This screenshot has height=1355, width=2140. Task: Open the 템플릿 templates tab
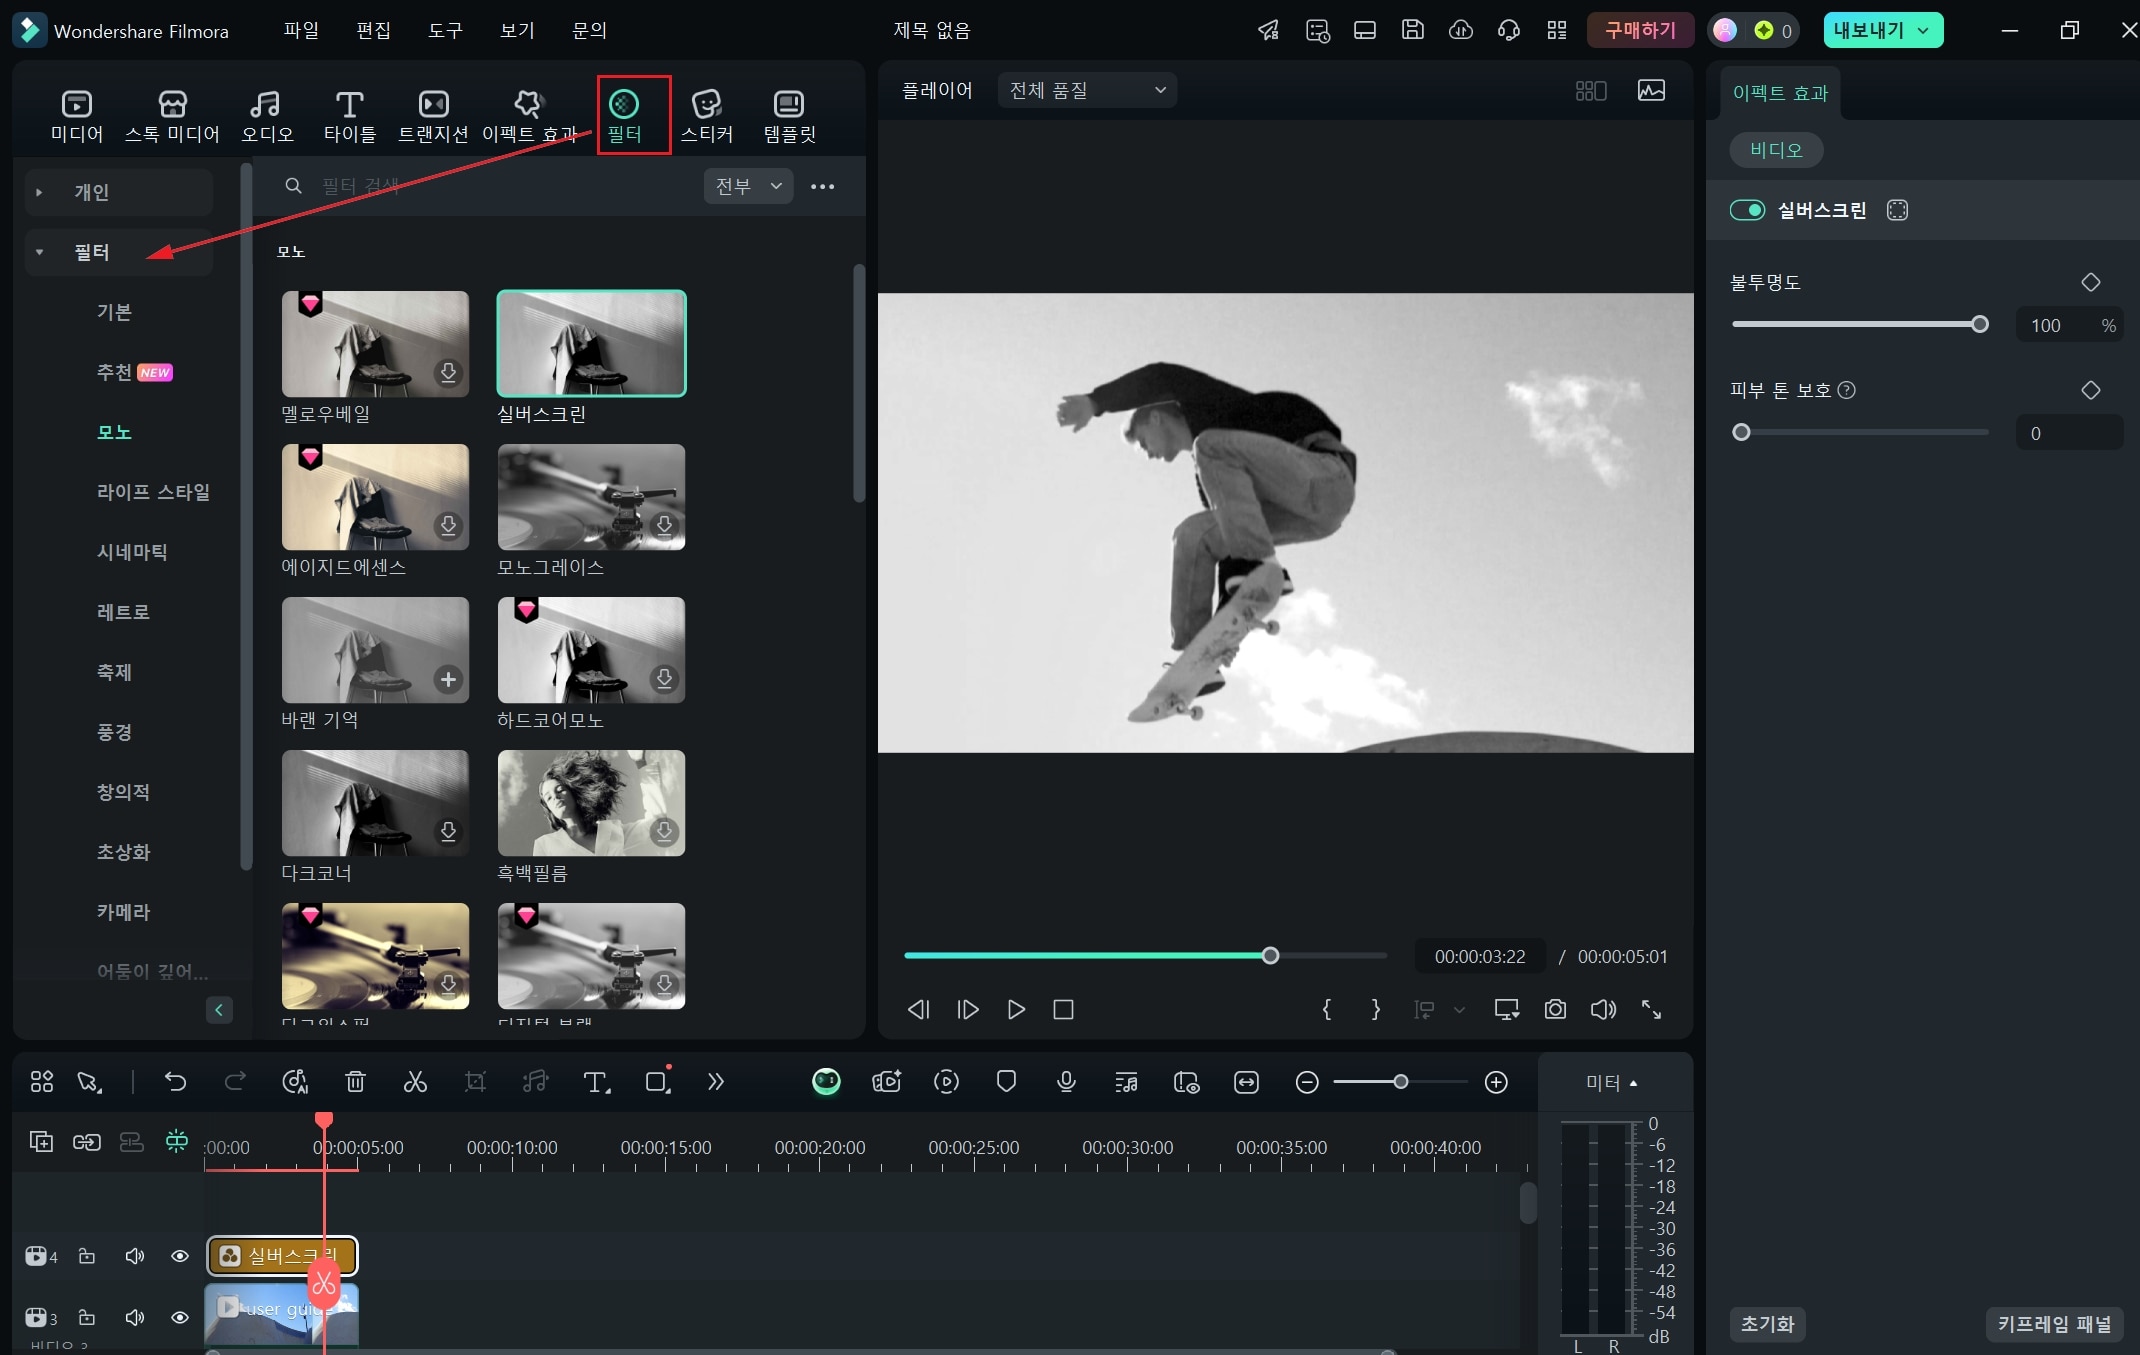click(789, 116)
